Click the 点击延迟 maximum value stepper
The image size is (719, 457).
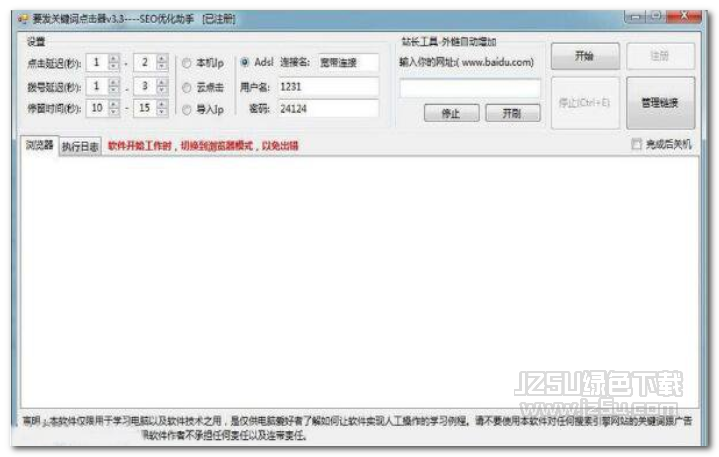point(162,62)
